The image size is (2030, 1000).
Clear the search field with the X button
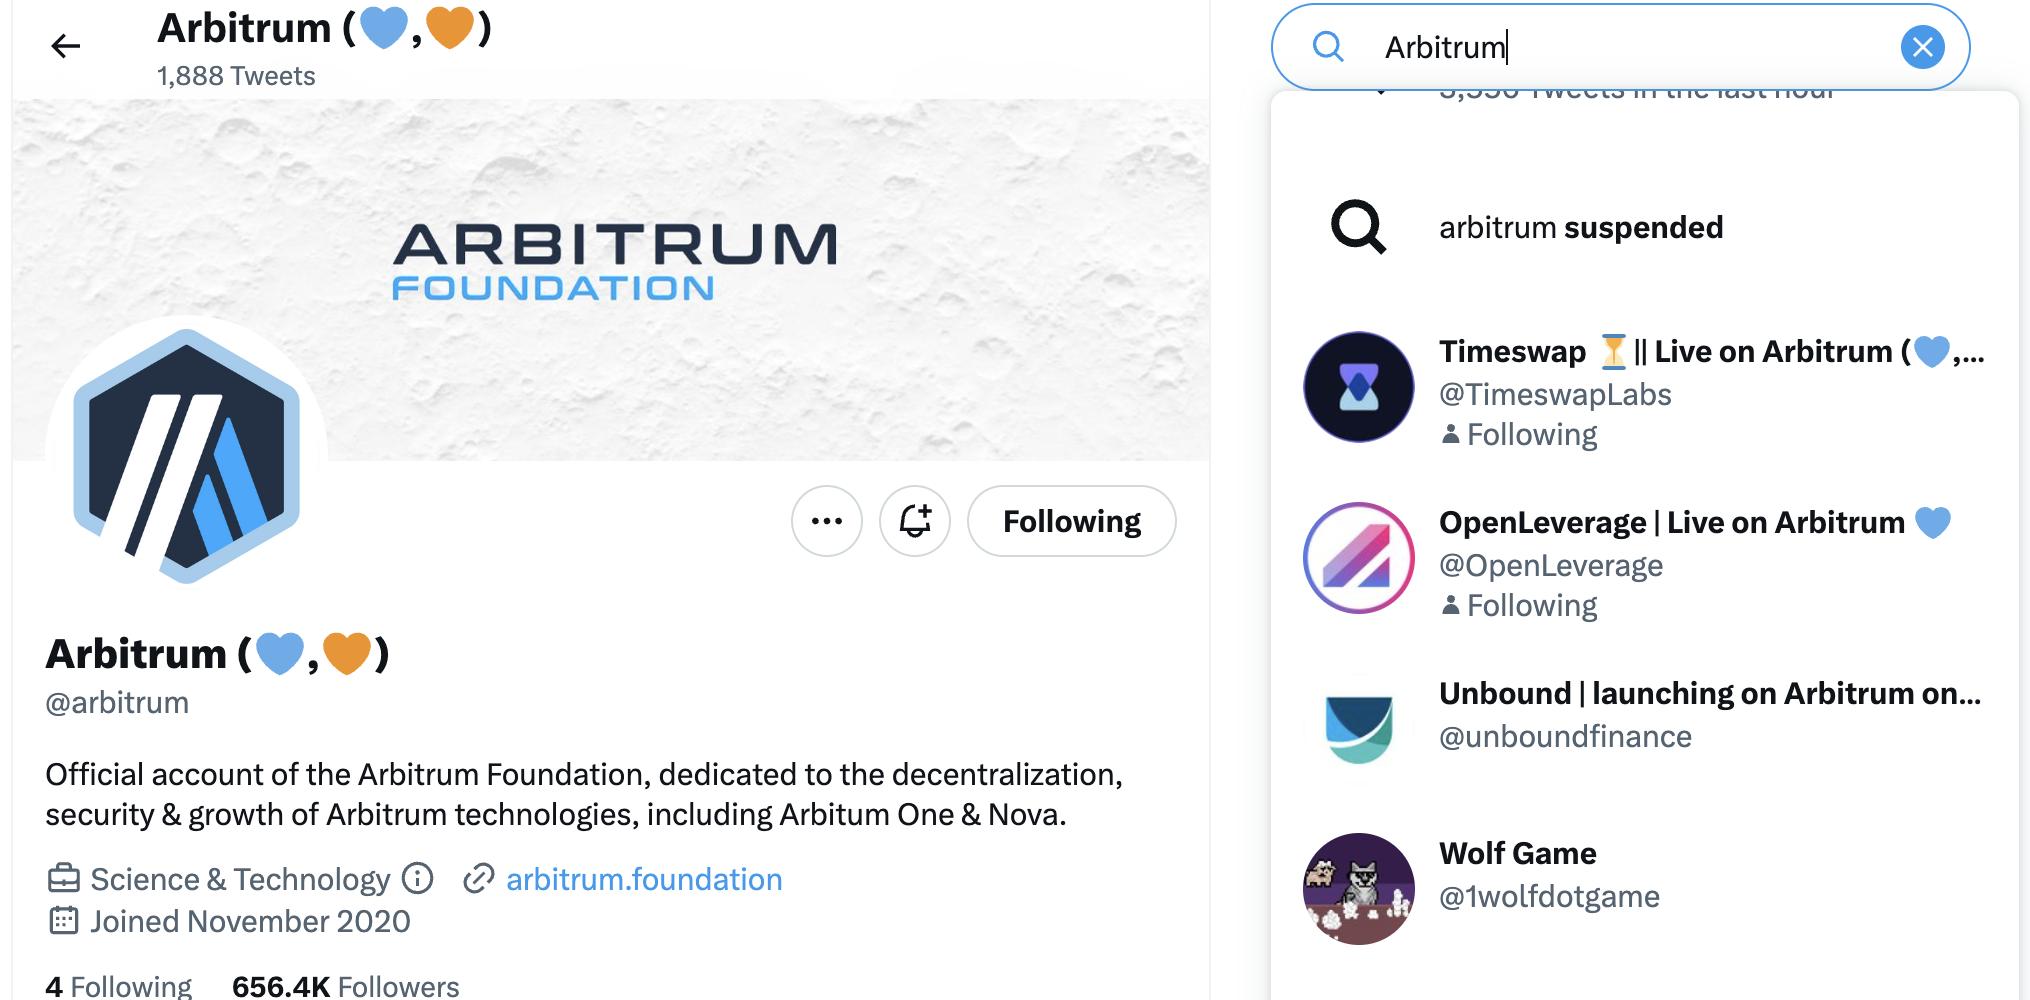coord(1919,46)
